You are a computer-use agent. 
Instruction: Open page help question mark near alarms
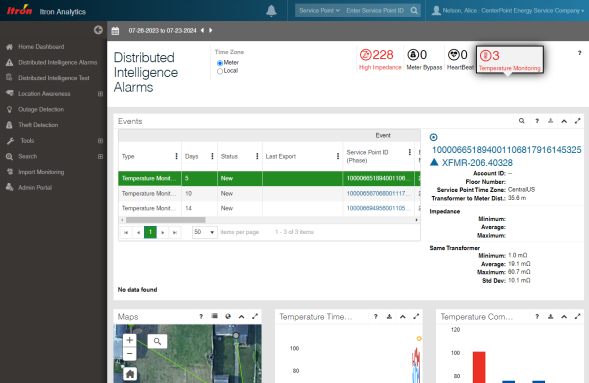click(x=579, y=53)
